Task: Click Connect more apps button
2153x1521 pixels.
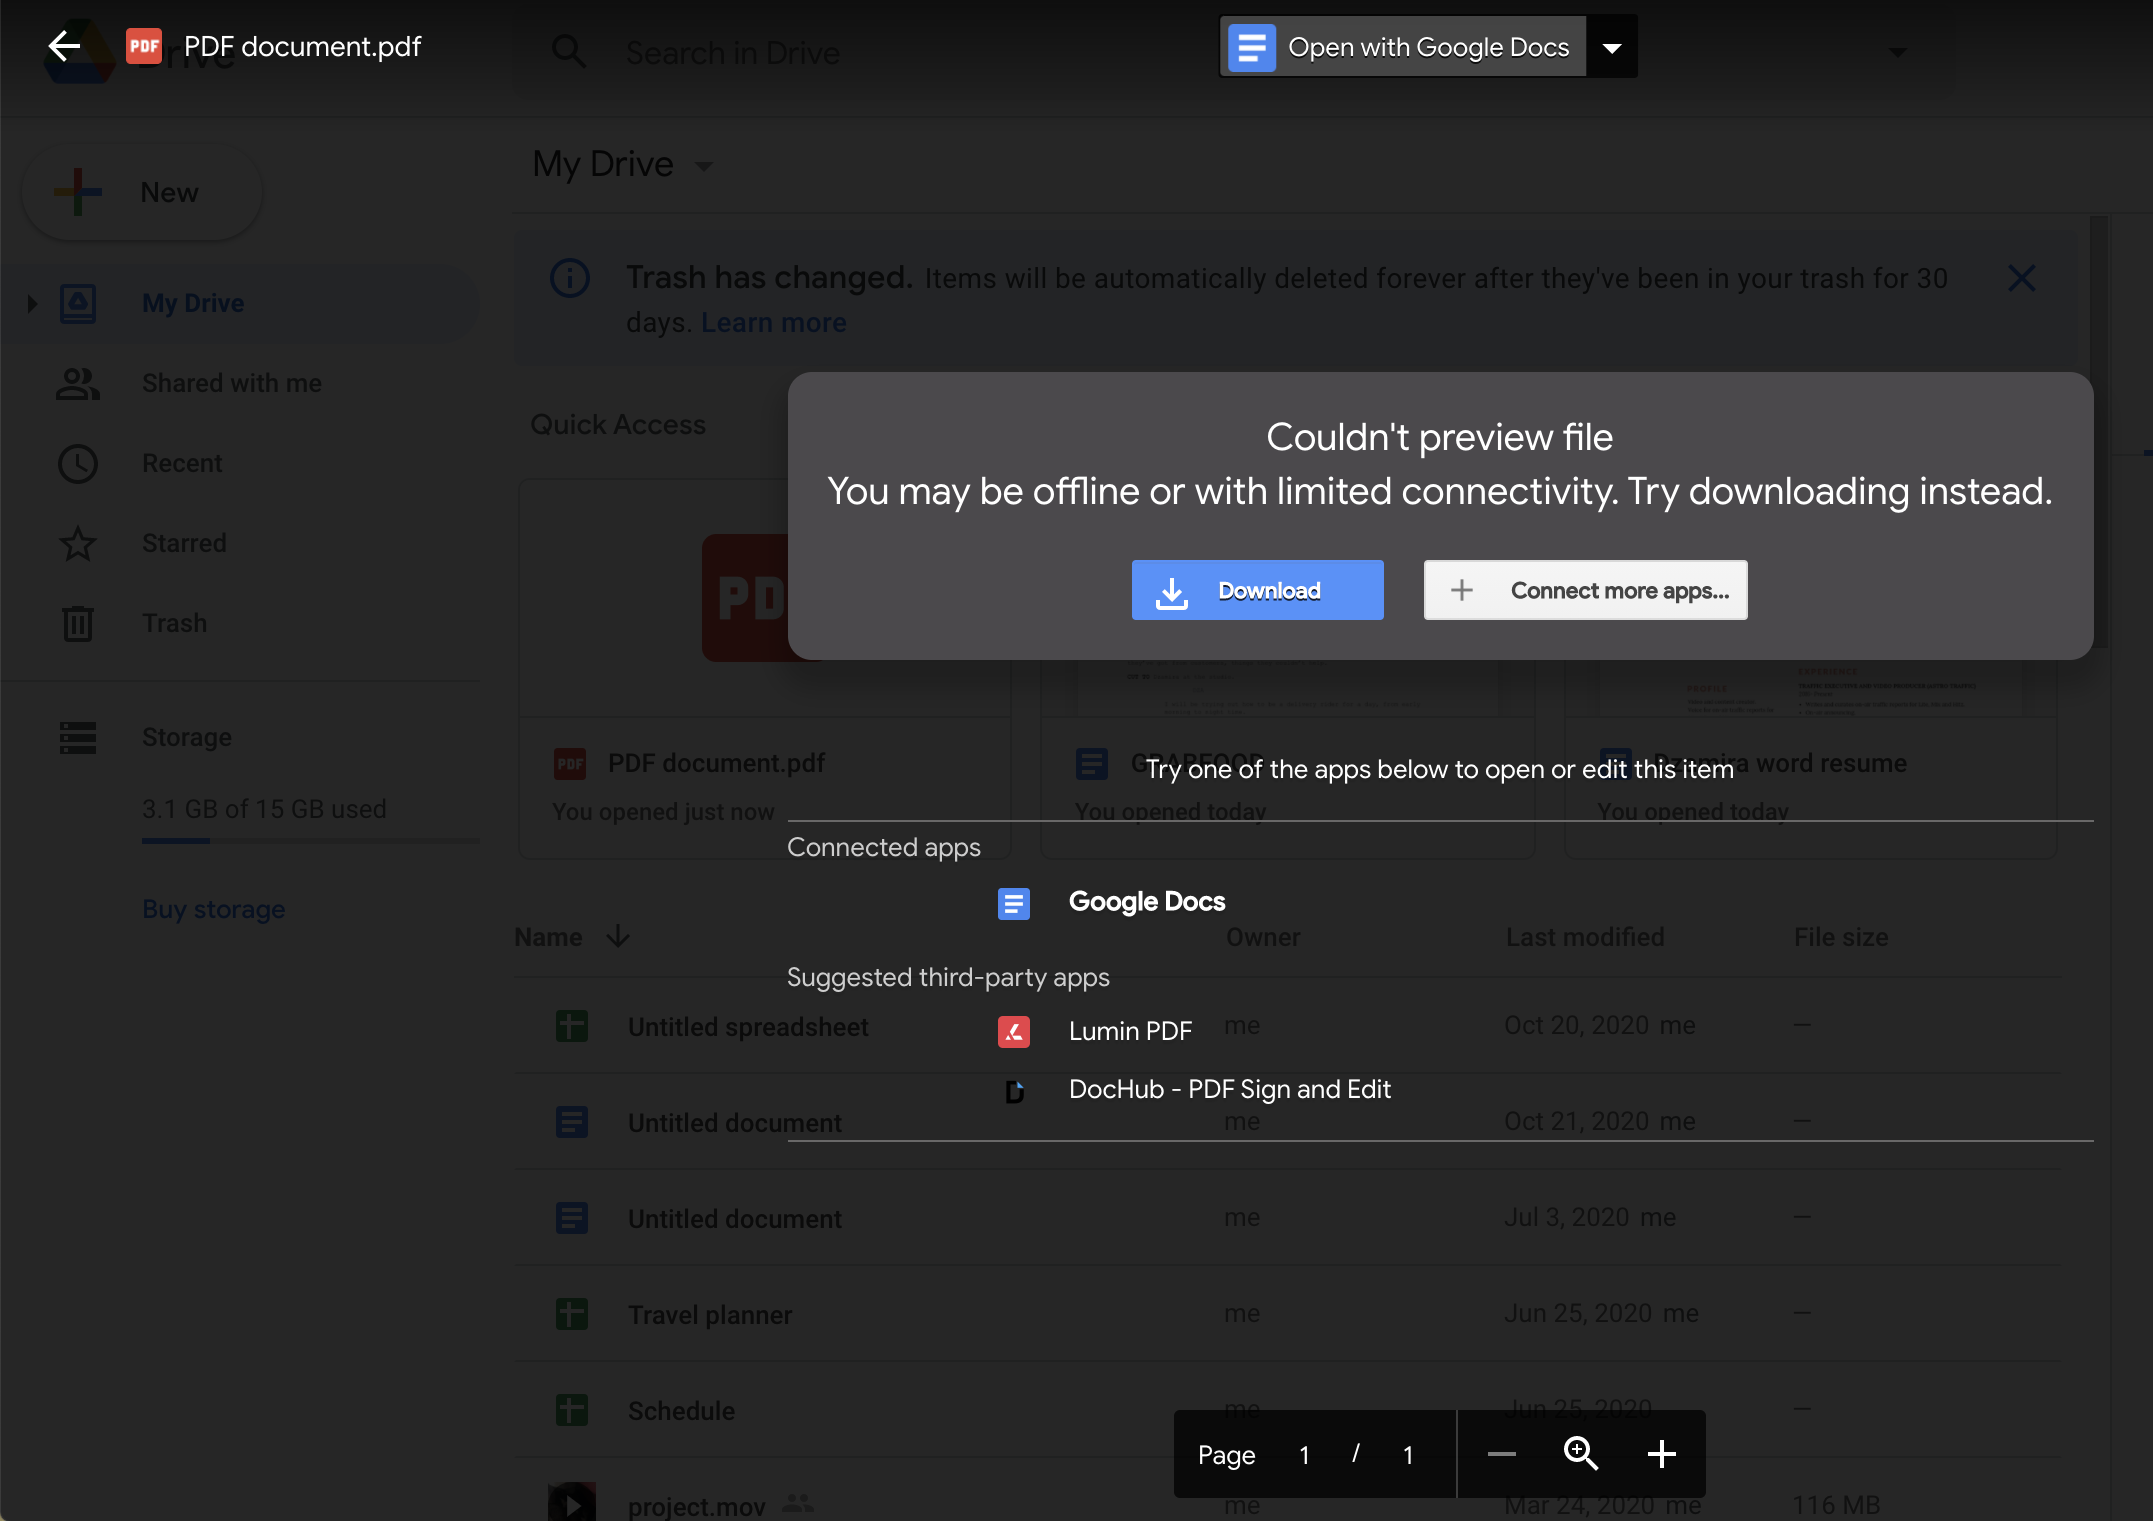Action: point(1585,590)
